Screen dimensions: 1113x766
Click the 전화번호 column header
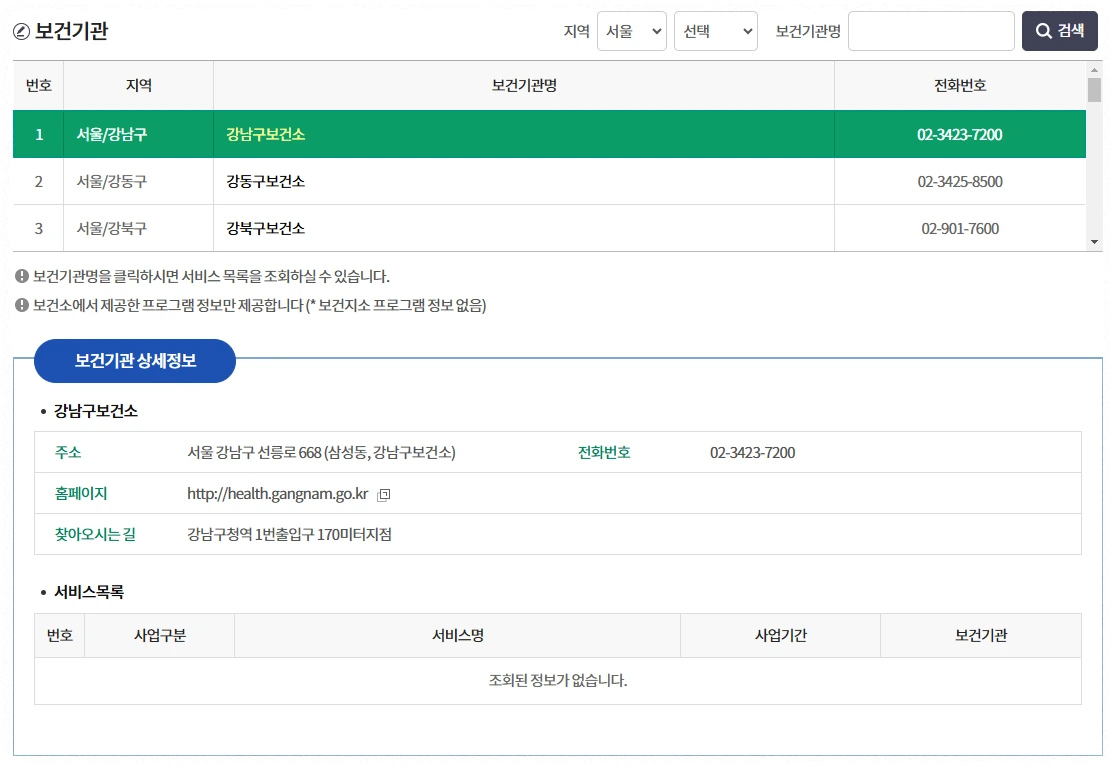click(x=961, y=85)
